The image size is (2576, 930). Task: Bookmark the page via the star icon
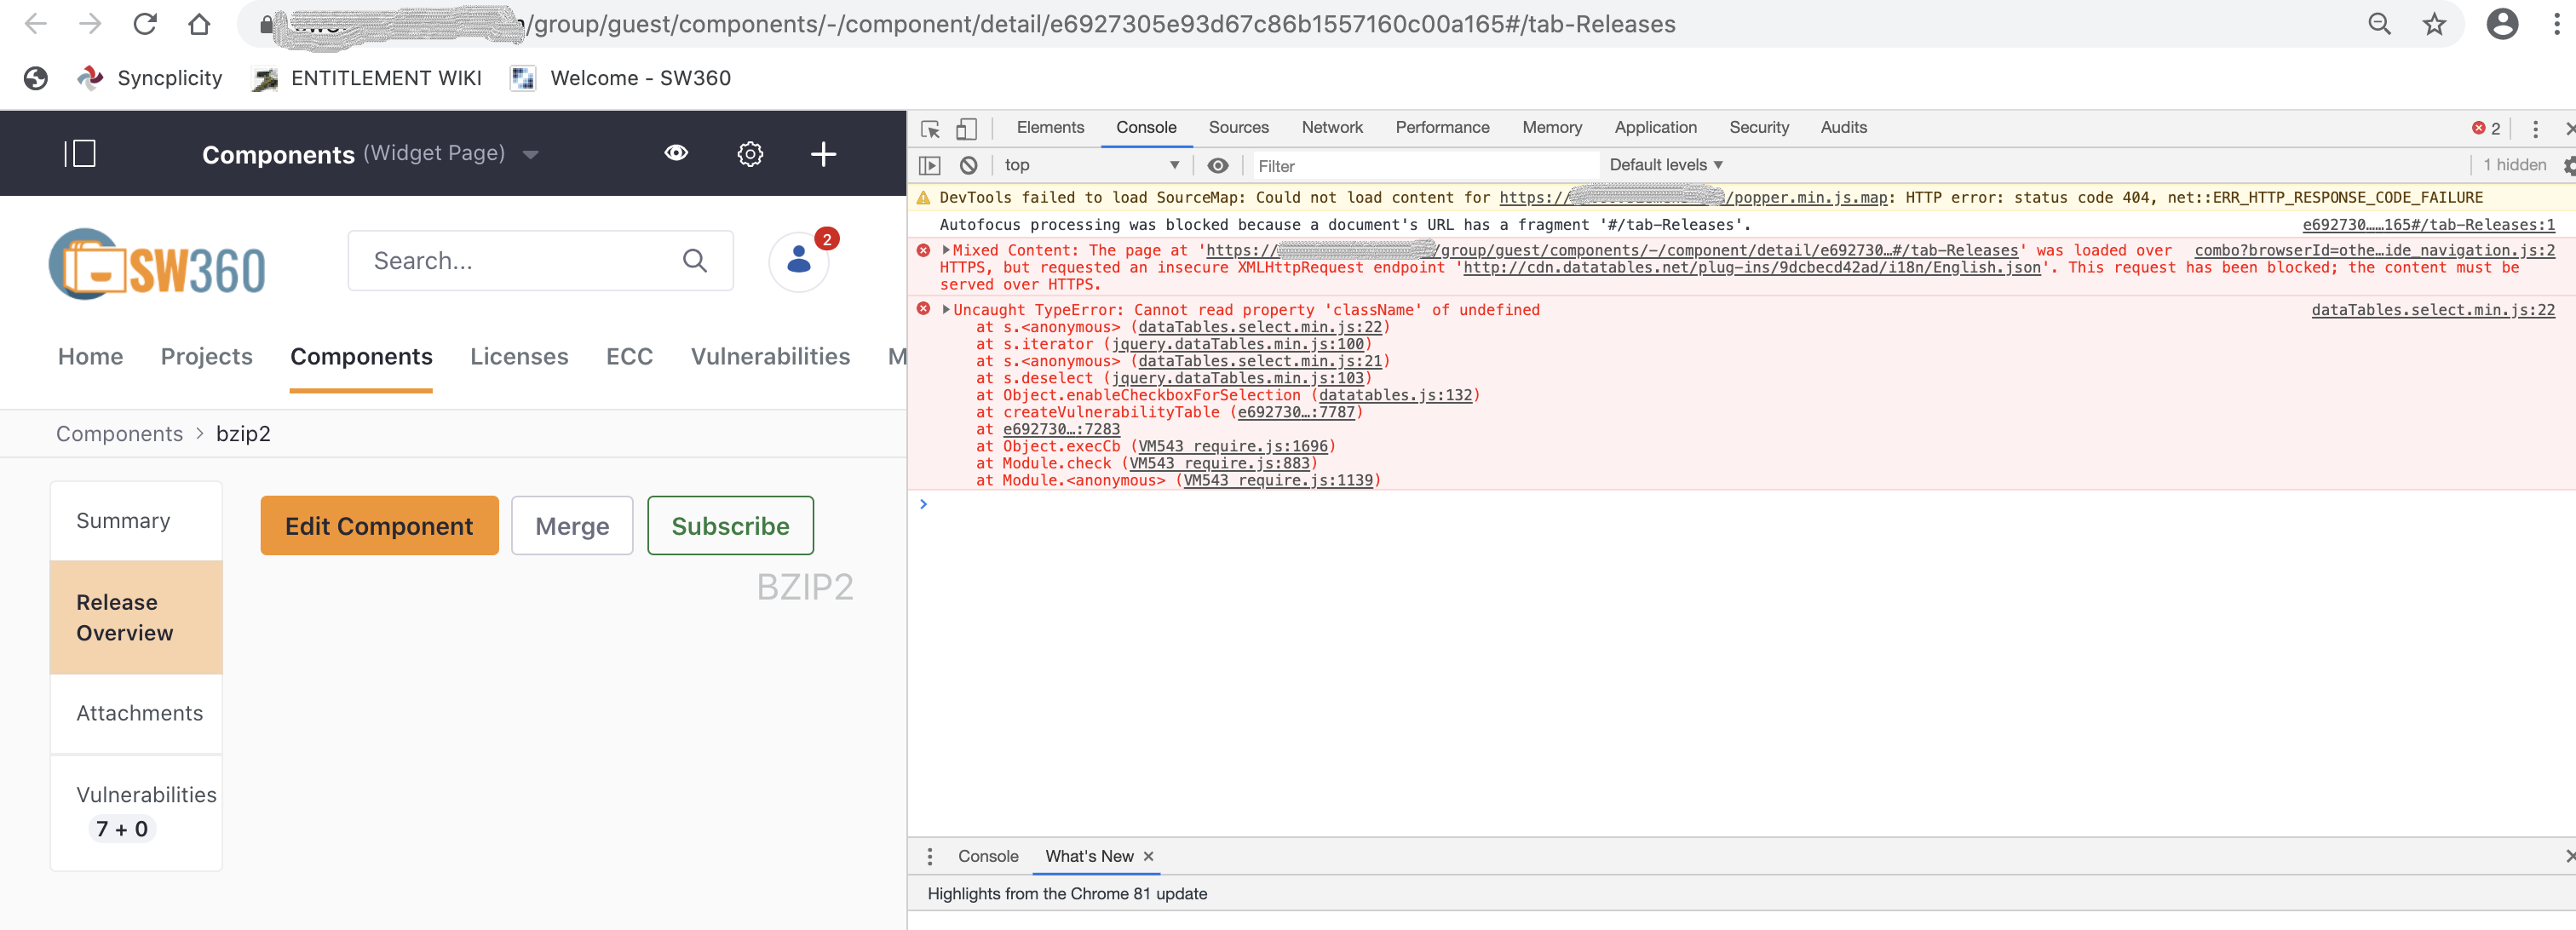2434,23
